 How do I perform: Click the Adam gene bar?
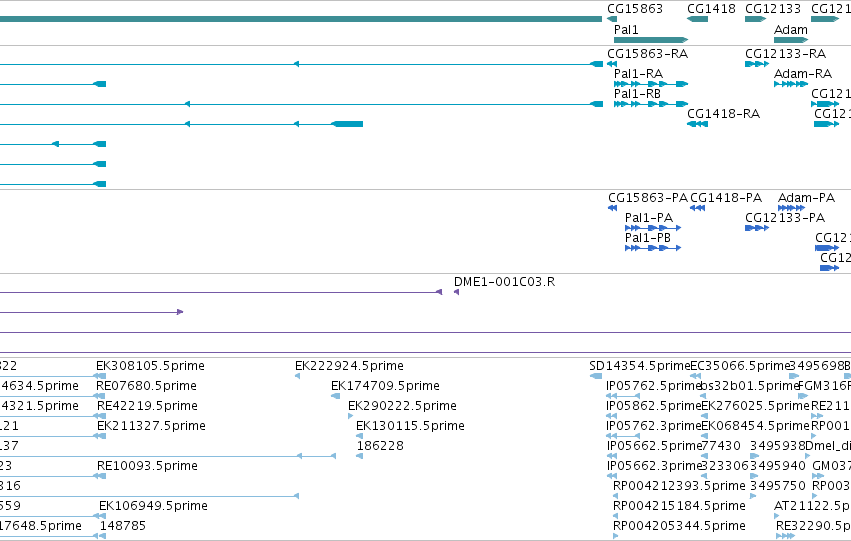(791, 40)
